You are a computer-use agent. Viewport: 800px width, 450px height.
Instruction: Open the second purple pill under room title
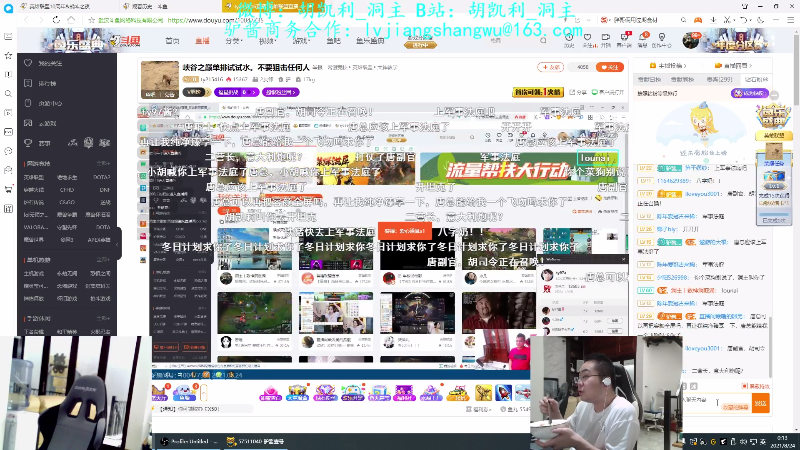coord(281,92)
